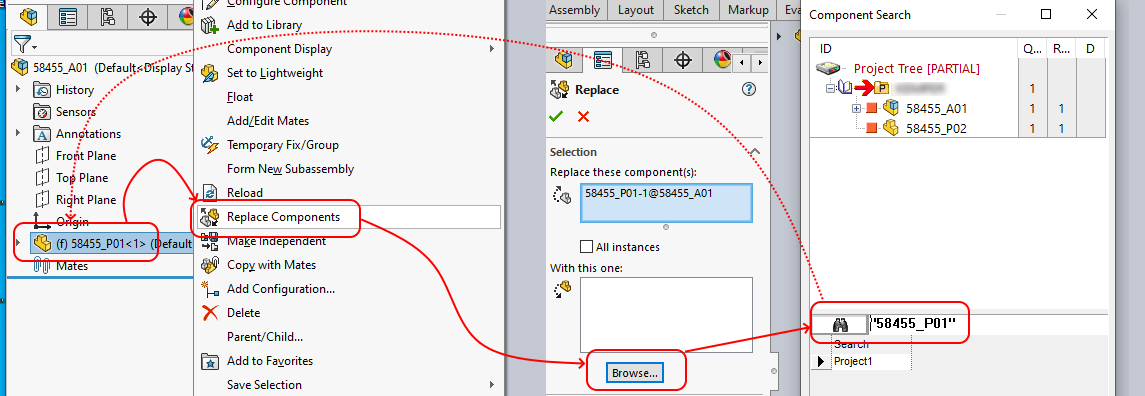
Task: Select 58455_A01 row in Component Search
Action: [937, 108]
